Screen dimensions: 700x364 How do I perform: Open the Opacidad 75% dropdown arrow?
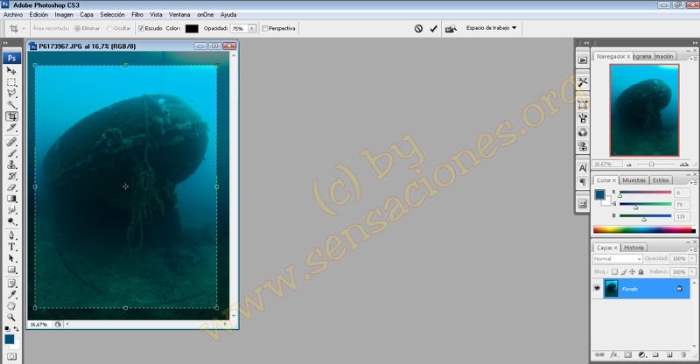(252, 29)
